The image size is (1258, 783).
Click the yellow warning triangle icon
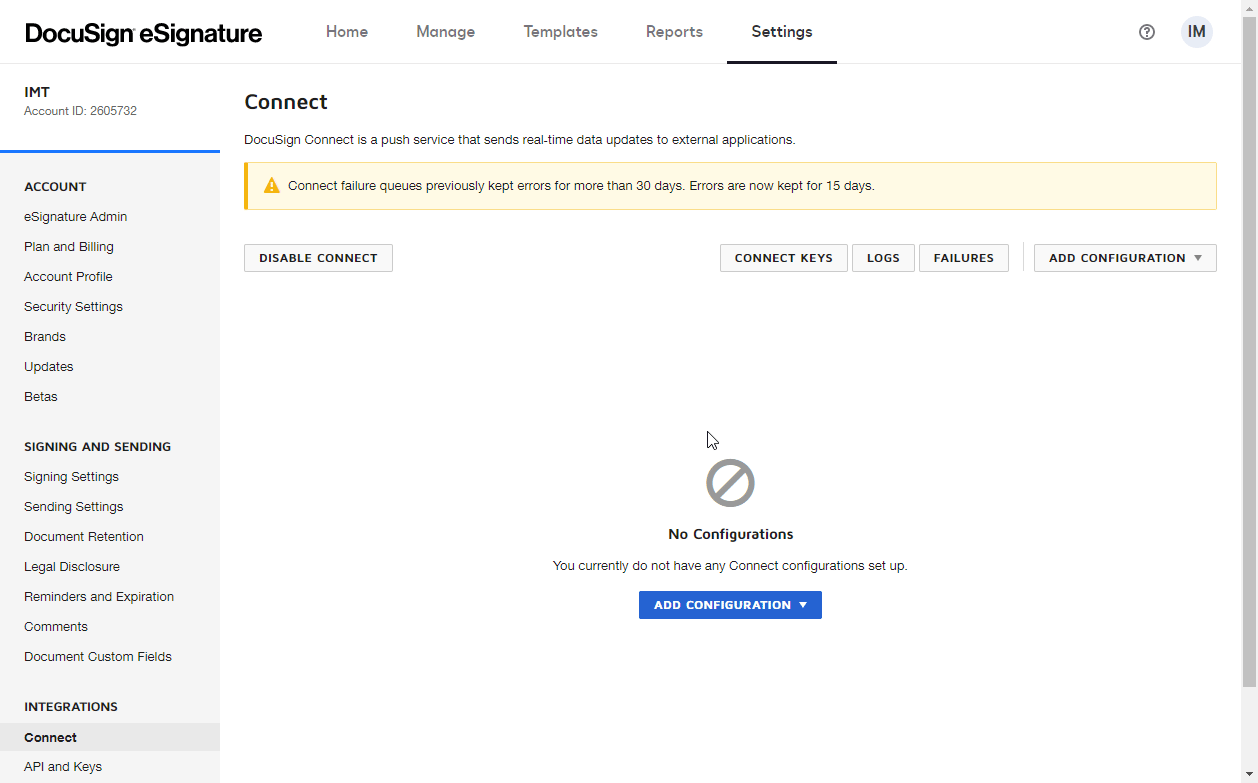click(x=271, y=186)
